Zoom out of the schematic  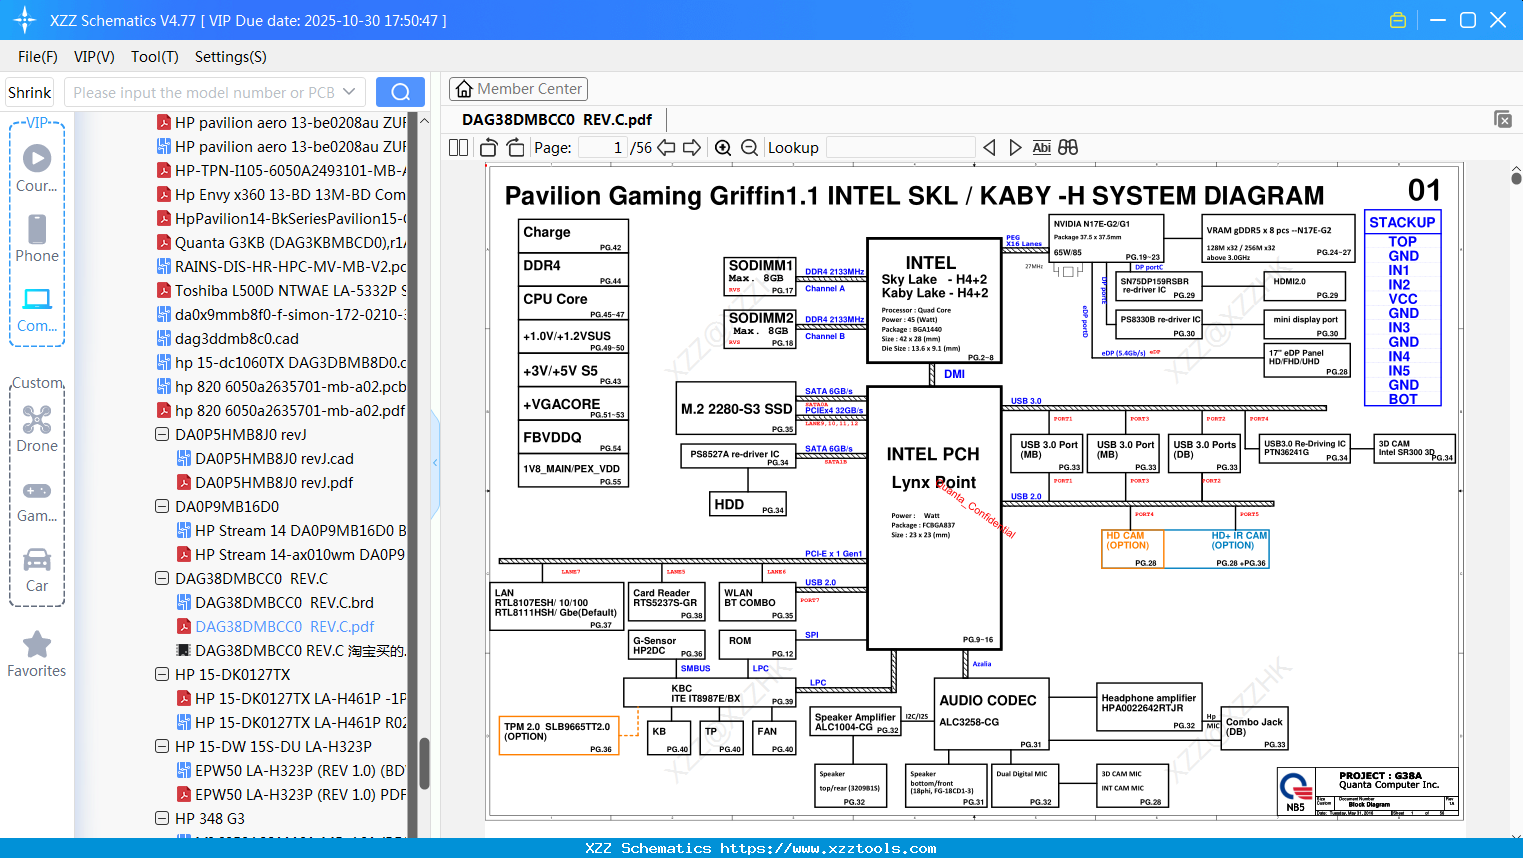[x=749, y=148]
